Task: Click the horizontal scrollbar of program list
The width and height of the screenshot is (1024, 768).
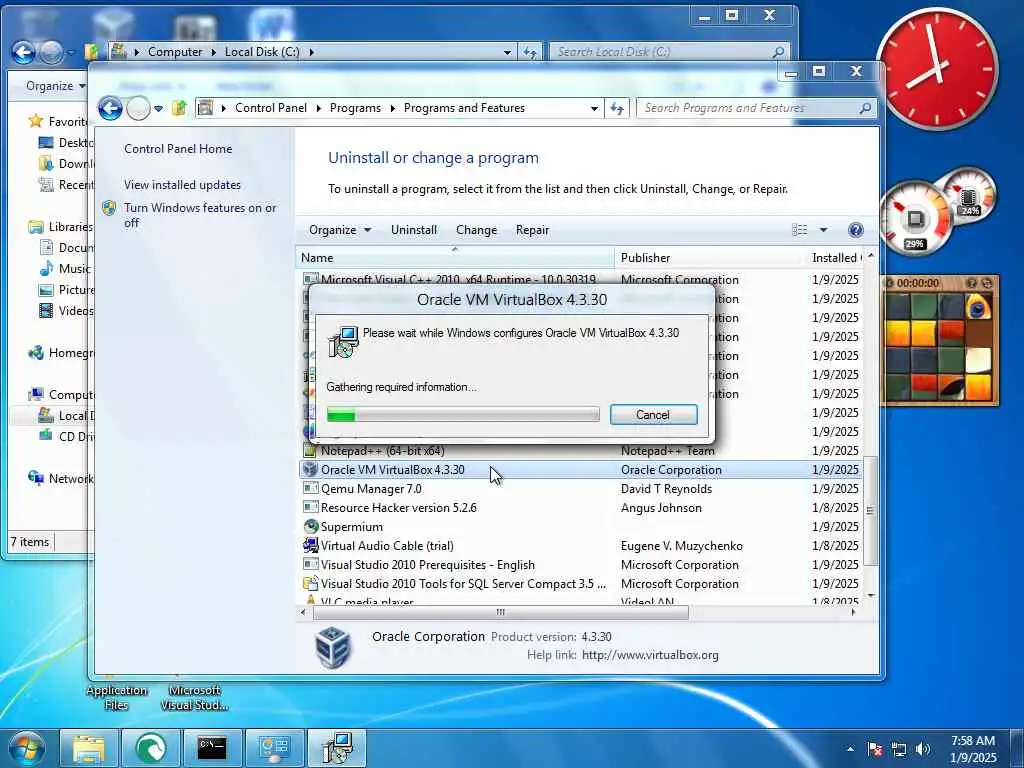Action: [x=501, y=613]
